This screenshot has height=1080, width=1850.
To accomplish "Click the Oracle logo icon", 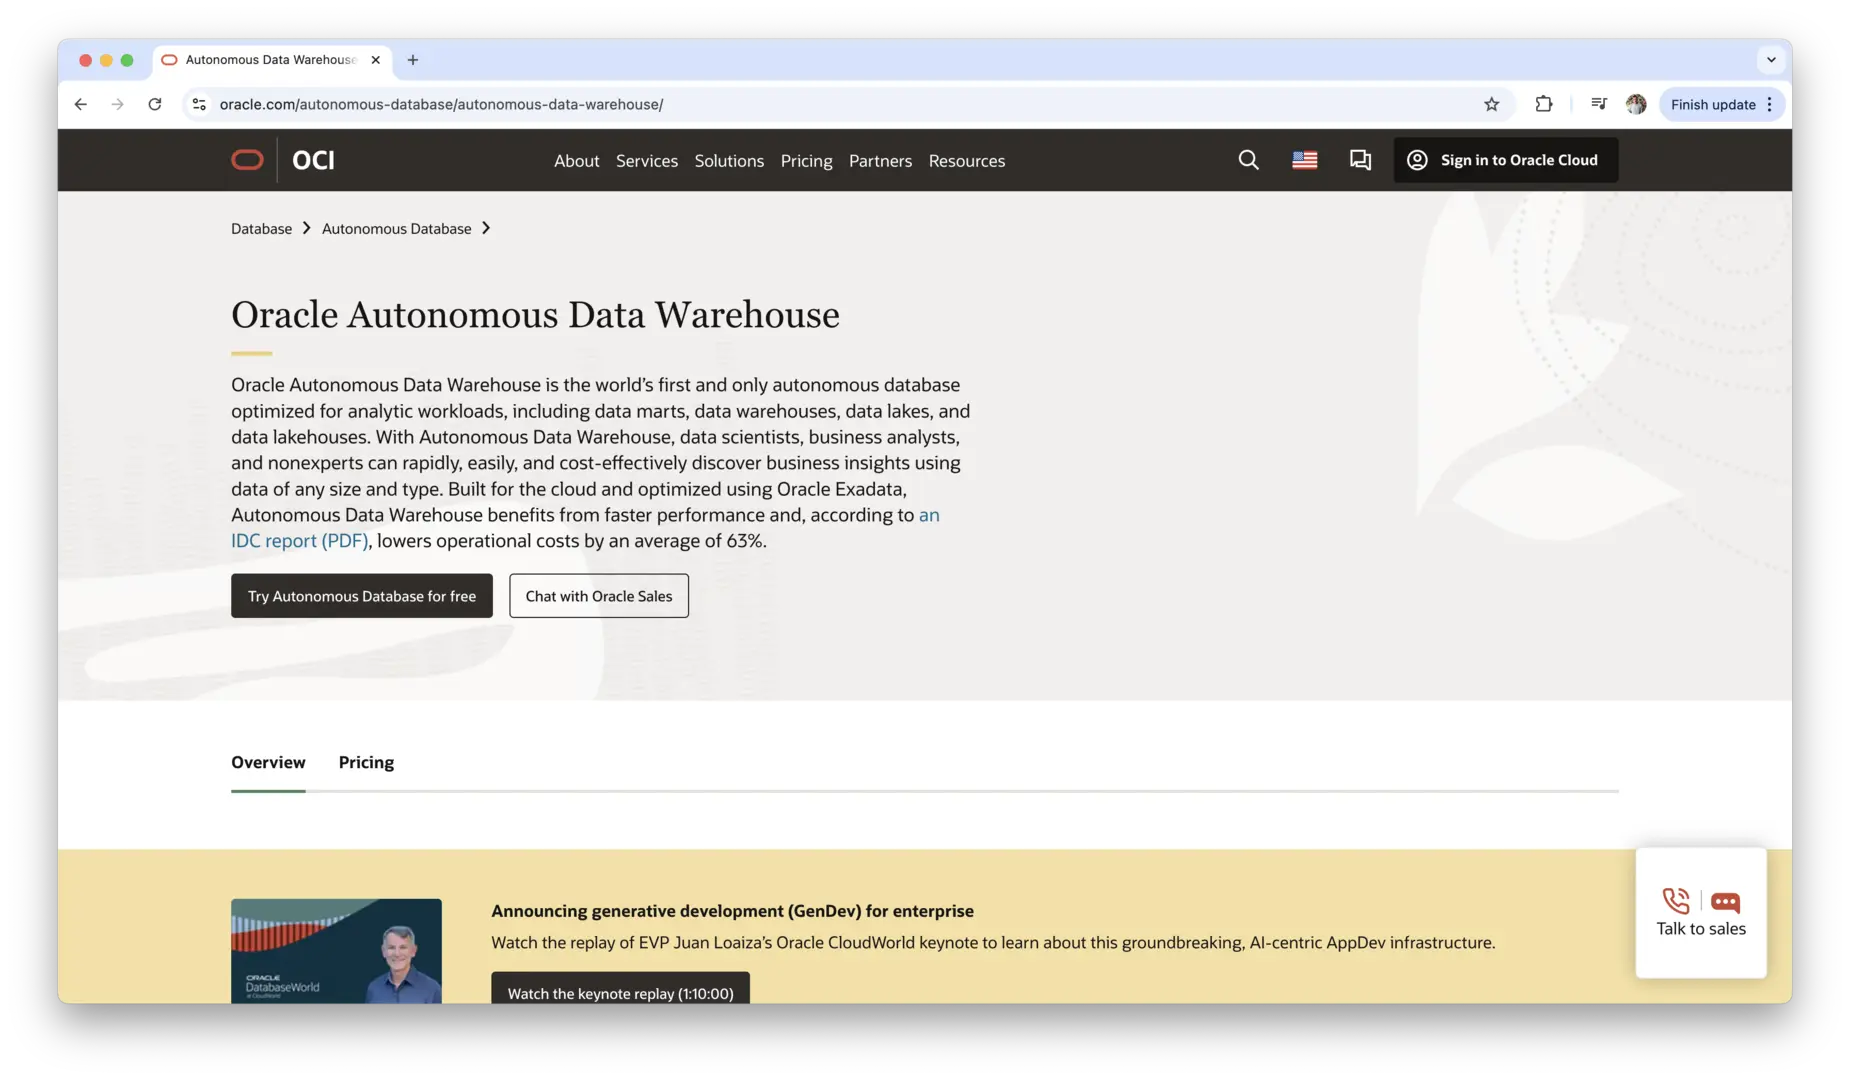I will (247, 160).
